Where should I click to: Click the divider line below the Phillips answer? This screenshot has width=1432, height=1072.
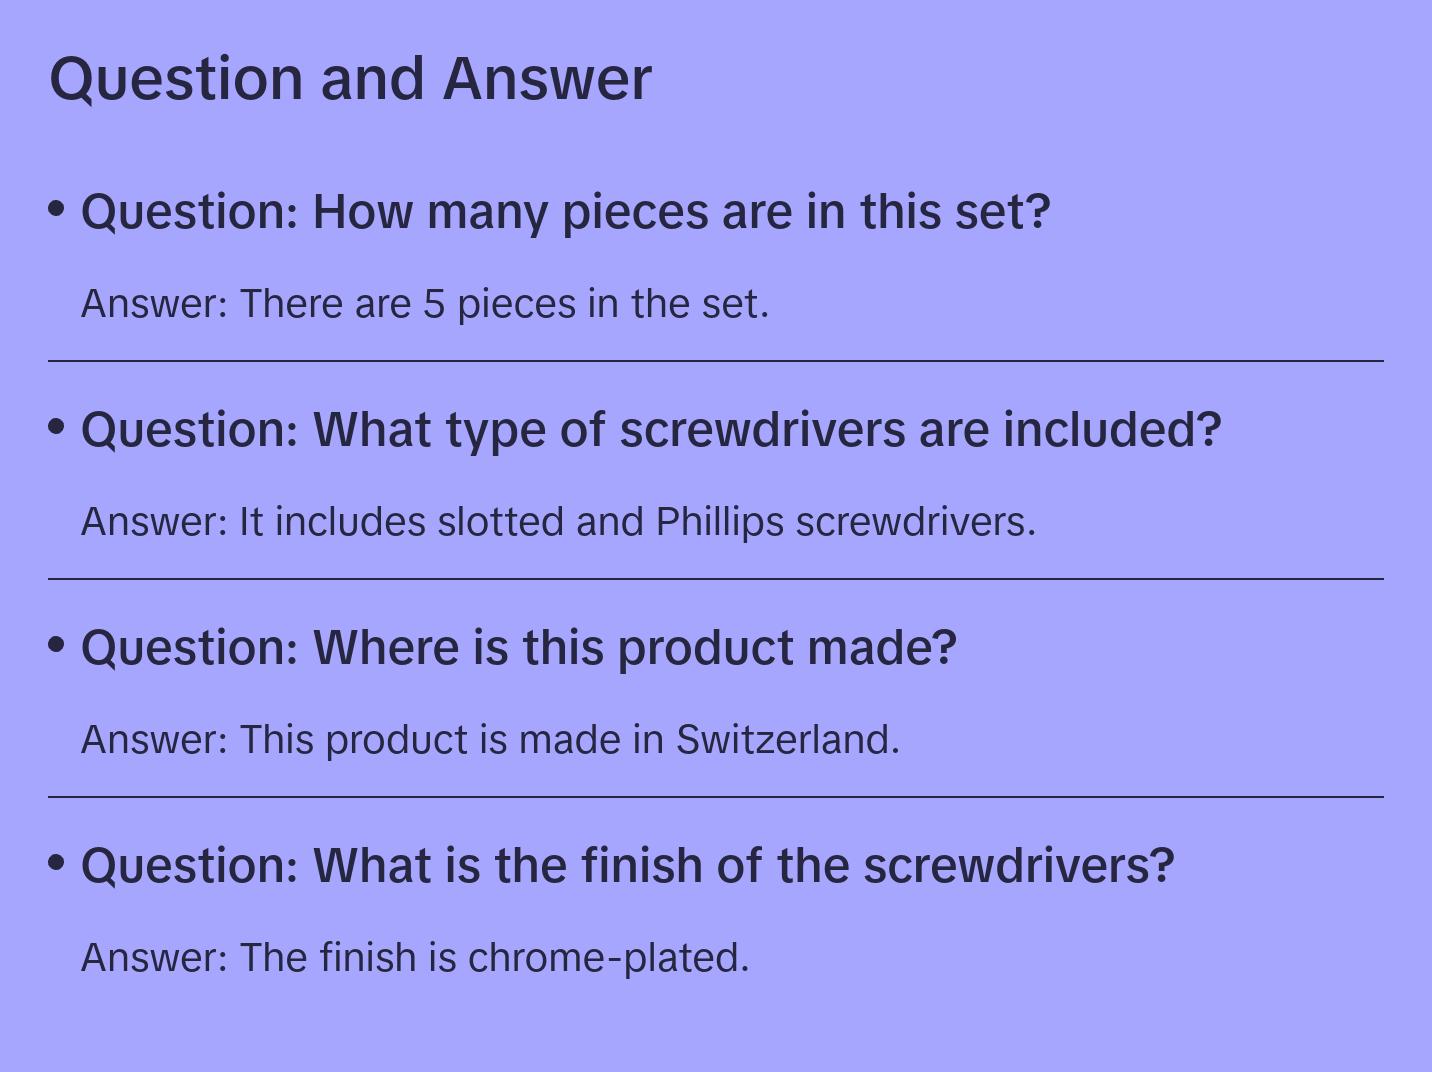pos(716,579)
